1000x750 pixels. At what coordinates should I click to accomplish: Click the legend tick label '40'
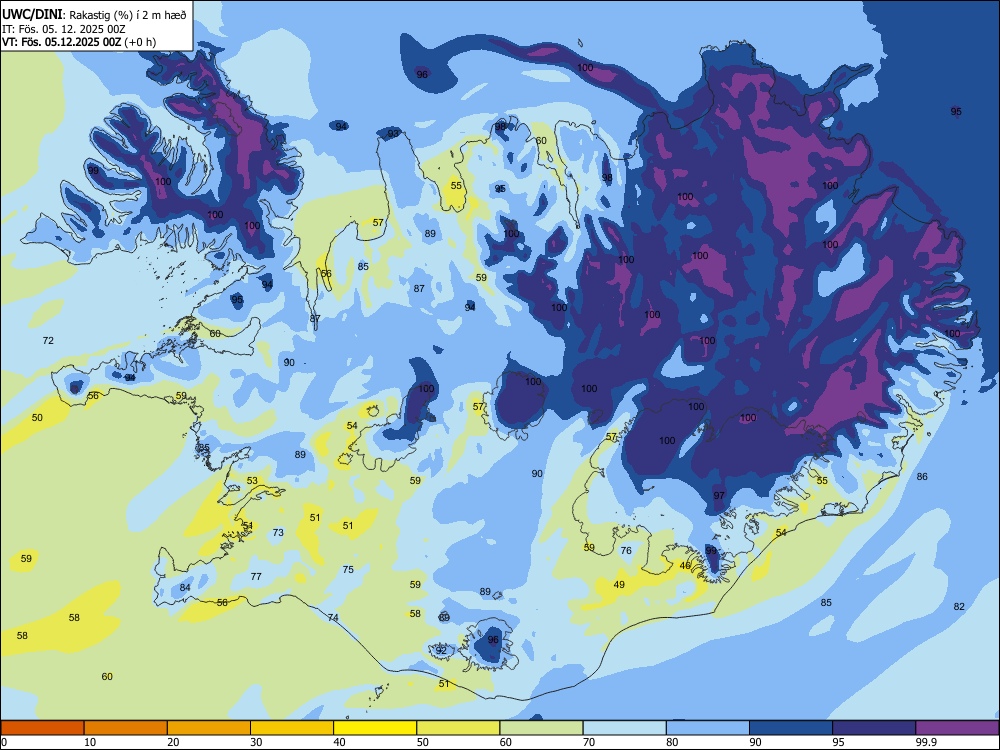[x=340, y=742]
